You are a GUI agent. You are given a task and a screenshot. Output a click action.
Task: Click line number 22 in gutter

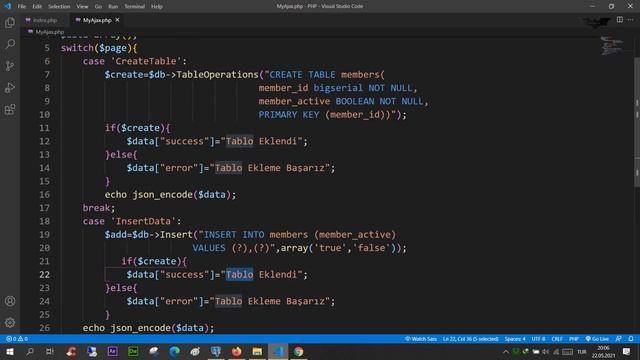44,275
